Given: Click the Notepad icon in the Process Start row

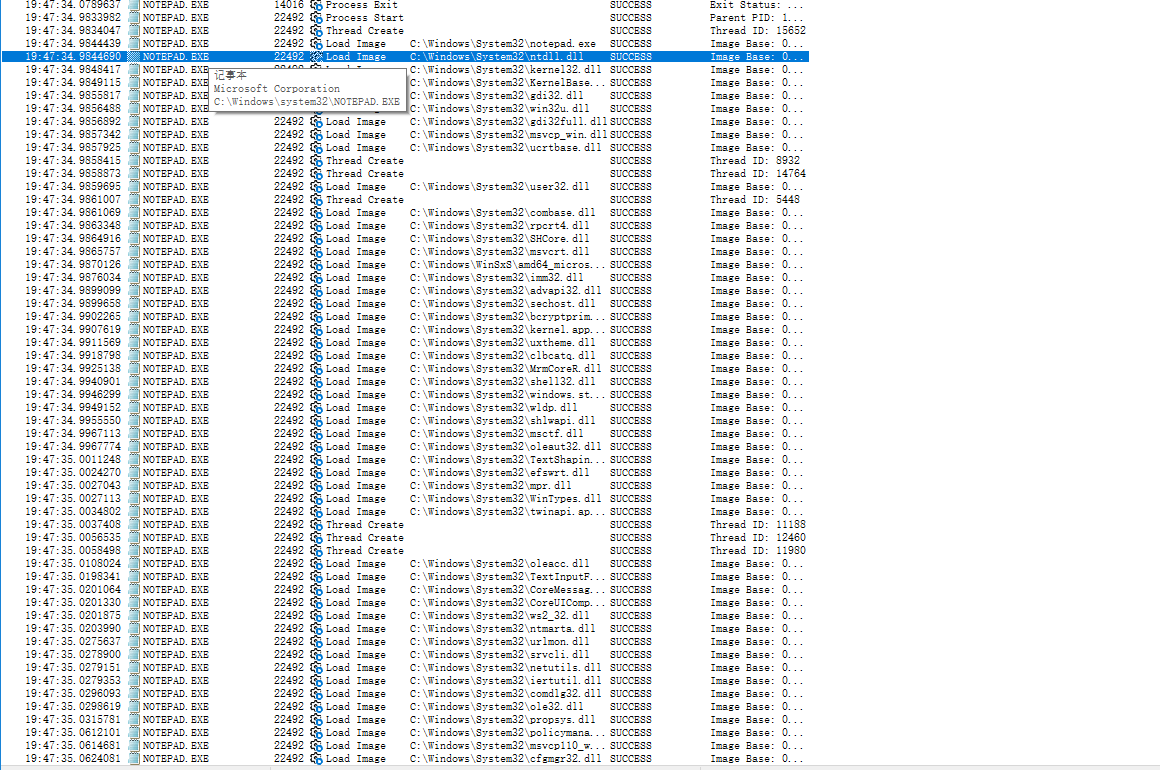Looking at the screenshot, I should click(134, 18).
